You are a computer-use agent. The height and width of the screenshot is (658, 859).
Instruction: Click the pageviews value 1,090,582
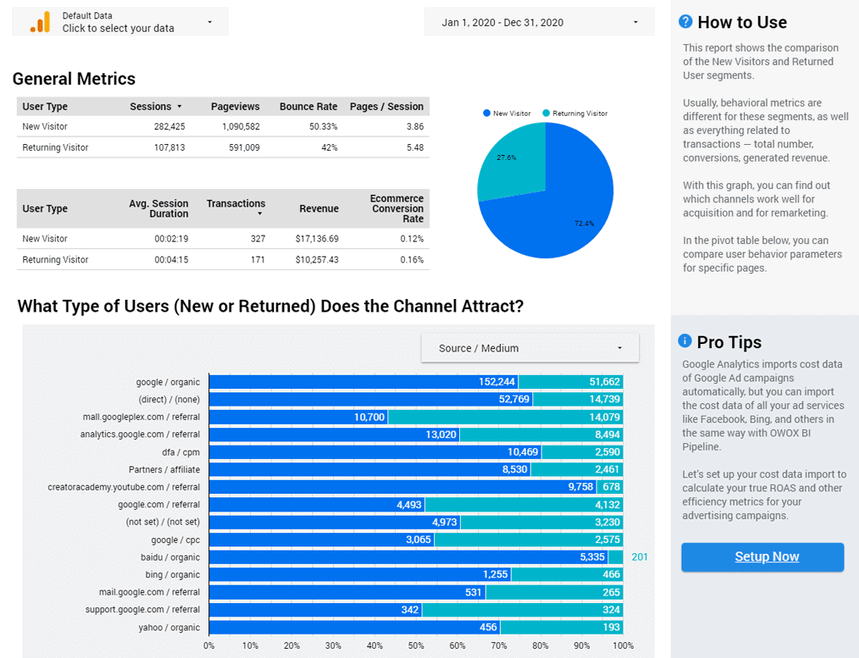pyautogui.click(x=241, y=127)
